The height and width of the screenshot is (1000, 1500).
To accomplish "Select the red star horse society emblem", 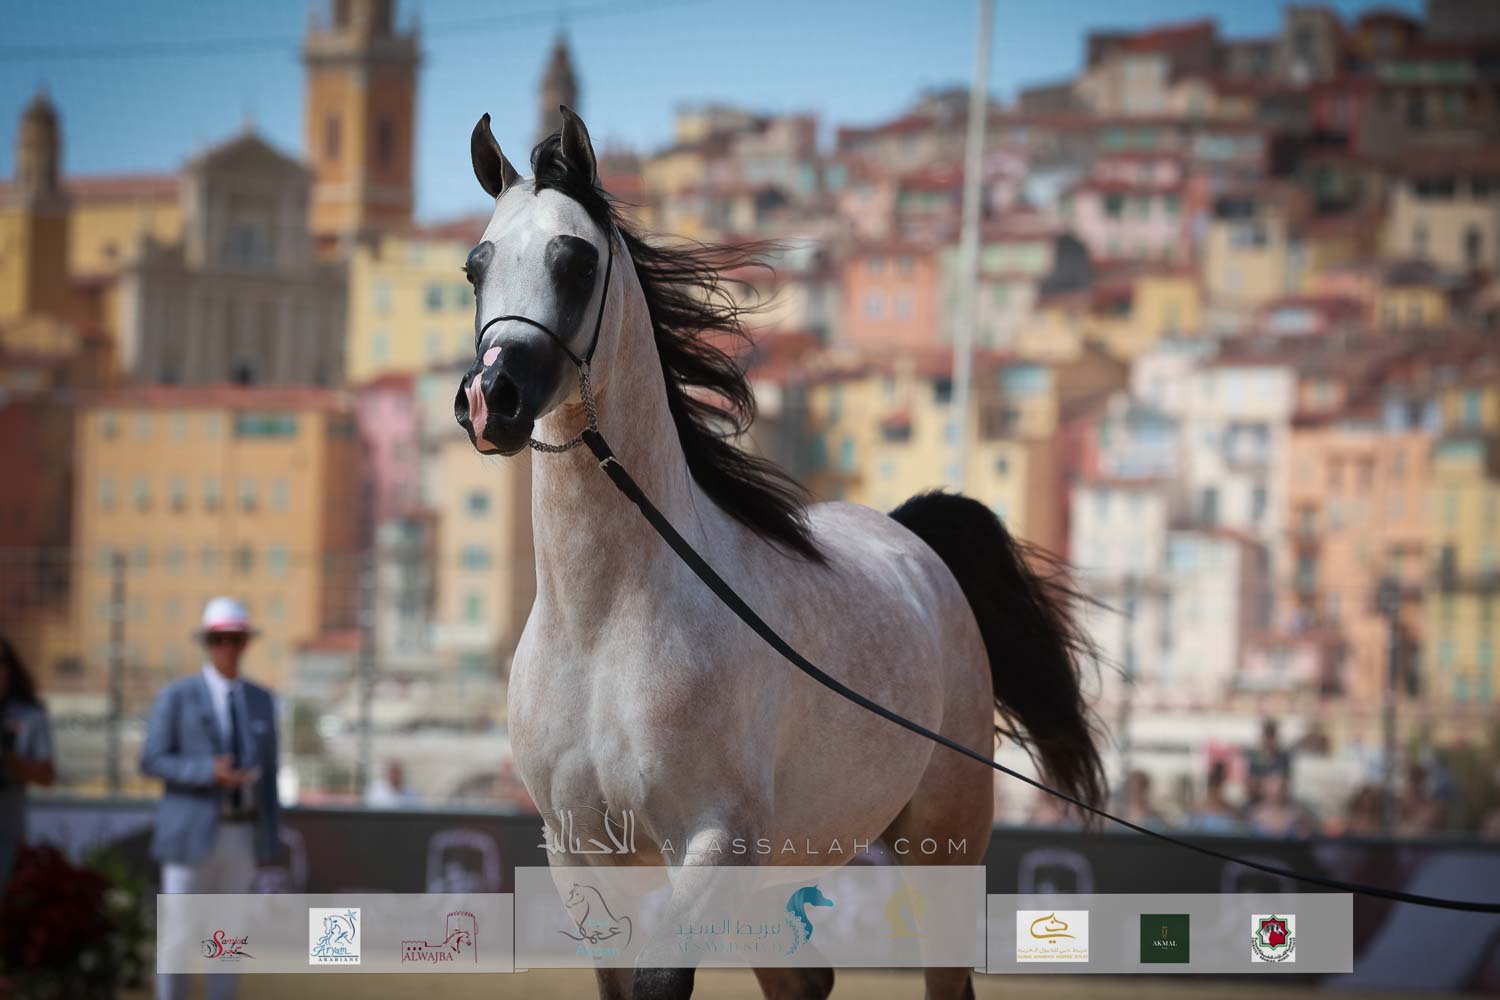I will (x=1275, y=937).
